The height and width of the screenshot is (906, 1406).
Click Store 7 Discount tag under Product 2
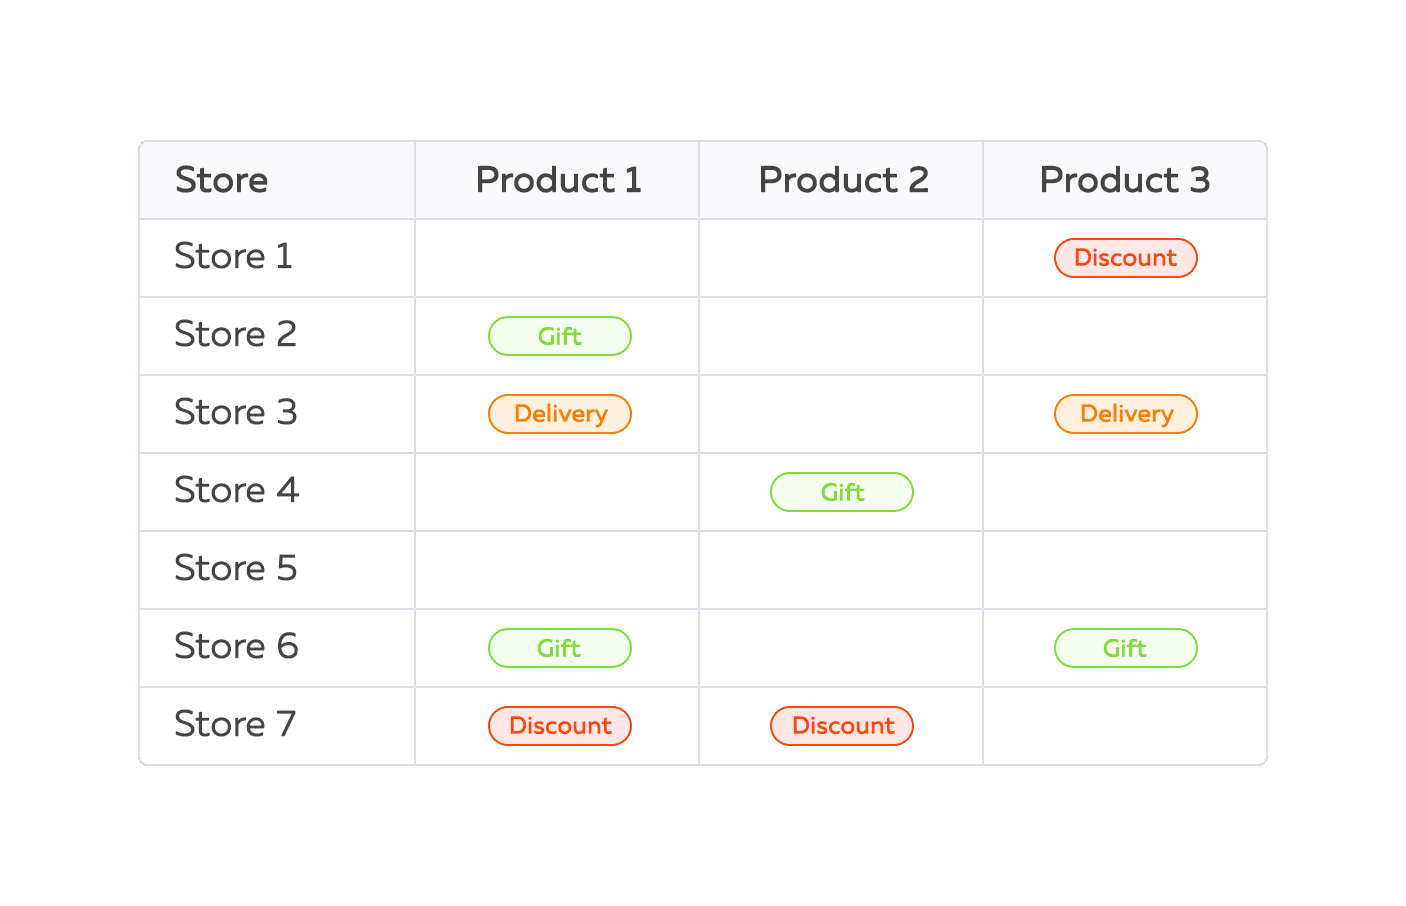point(841,726)
